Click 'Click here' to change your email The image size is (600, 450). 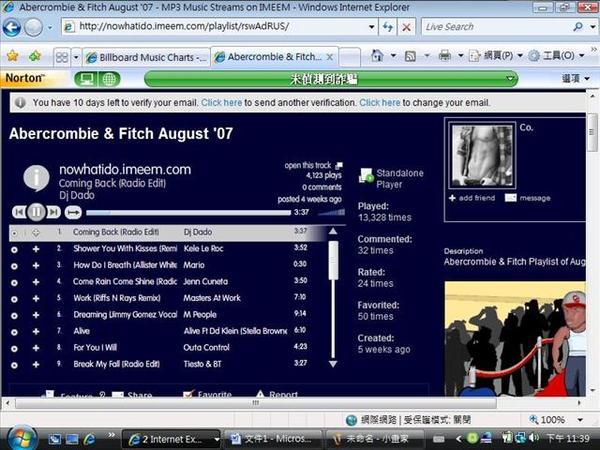(x=380, y=103)
